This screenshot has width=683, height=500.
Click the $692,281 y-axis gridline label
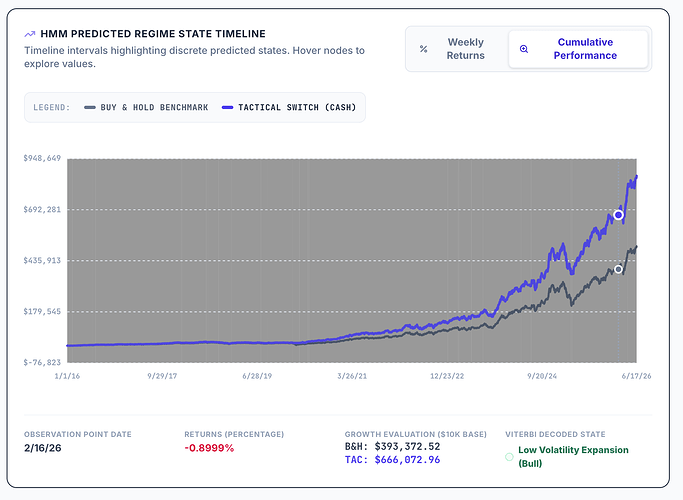(42, 209)
